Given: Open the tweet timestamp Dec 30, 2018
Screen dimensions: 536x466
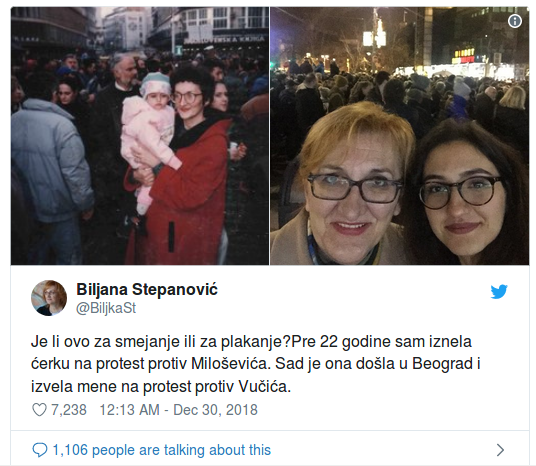Looking at the screenshot, I should pyautogui.click(x=178, y=410).
